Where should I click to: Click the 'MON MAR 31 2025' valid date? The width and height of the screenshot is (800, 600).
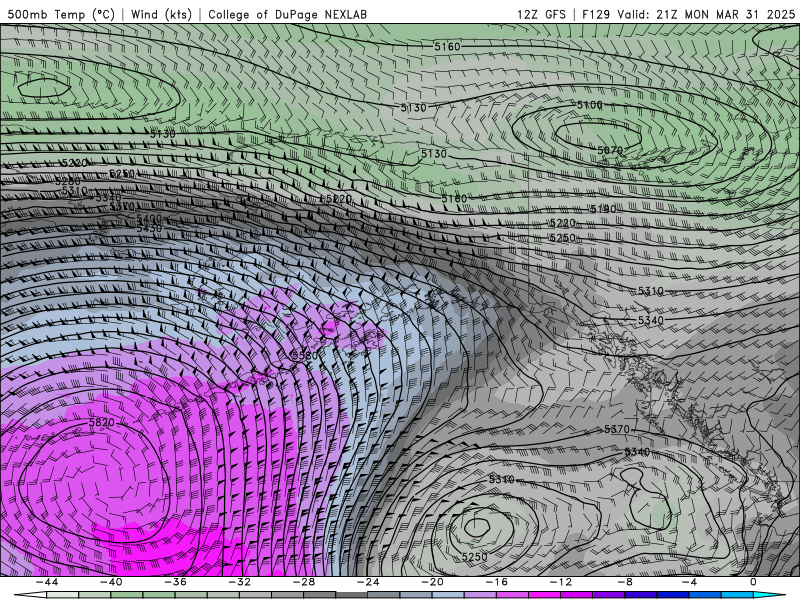tap(740, 14)
